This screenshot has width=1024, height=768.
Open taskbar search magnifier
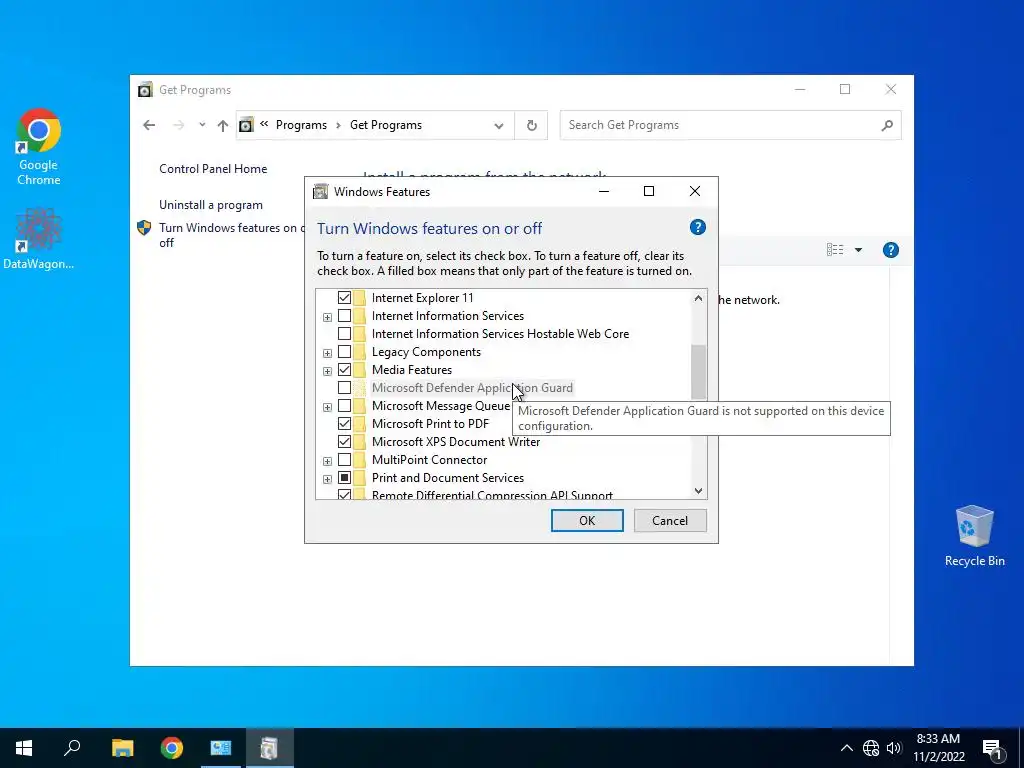click(x=72, y=748)
